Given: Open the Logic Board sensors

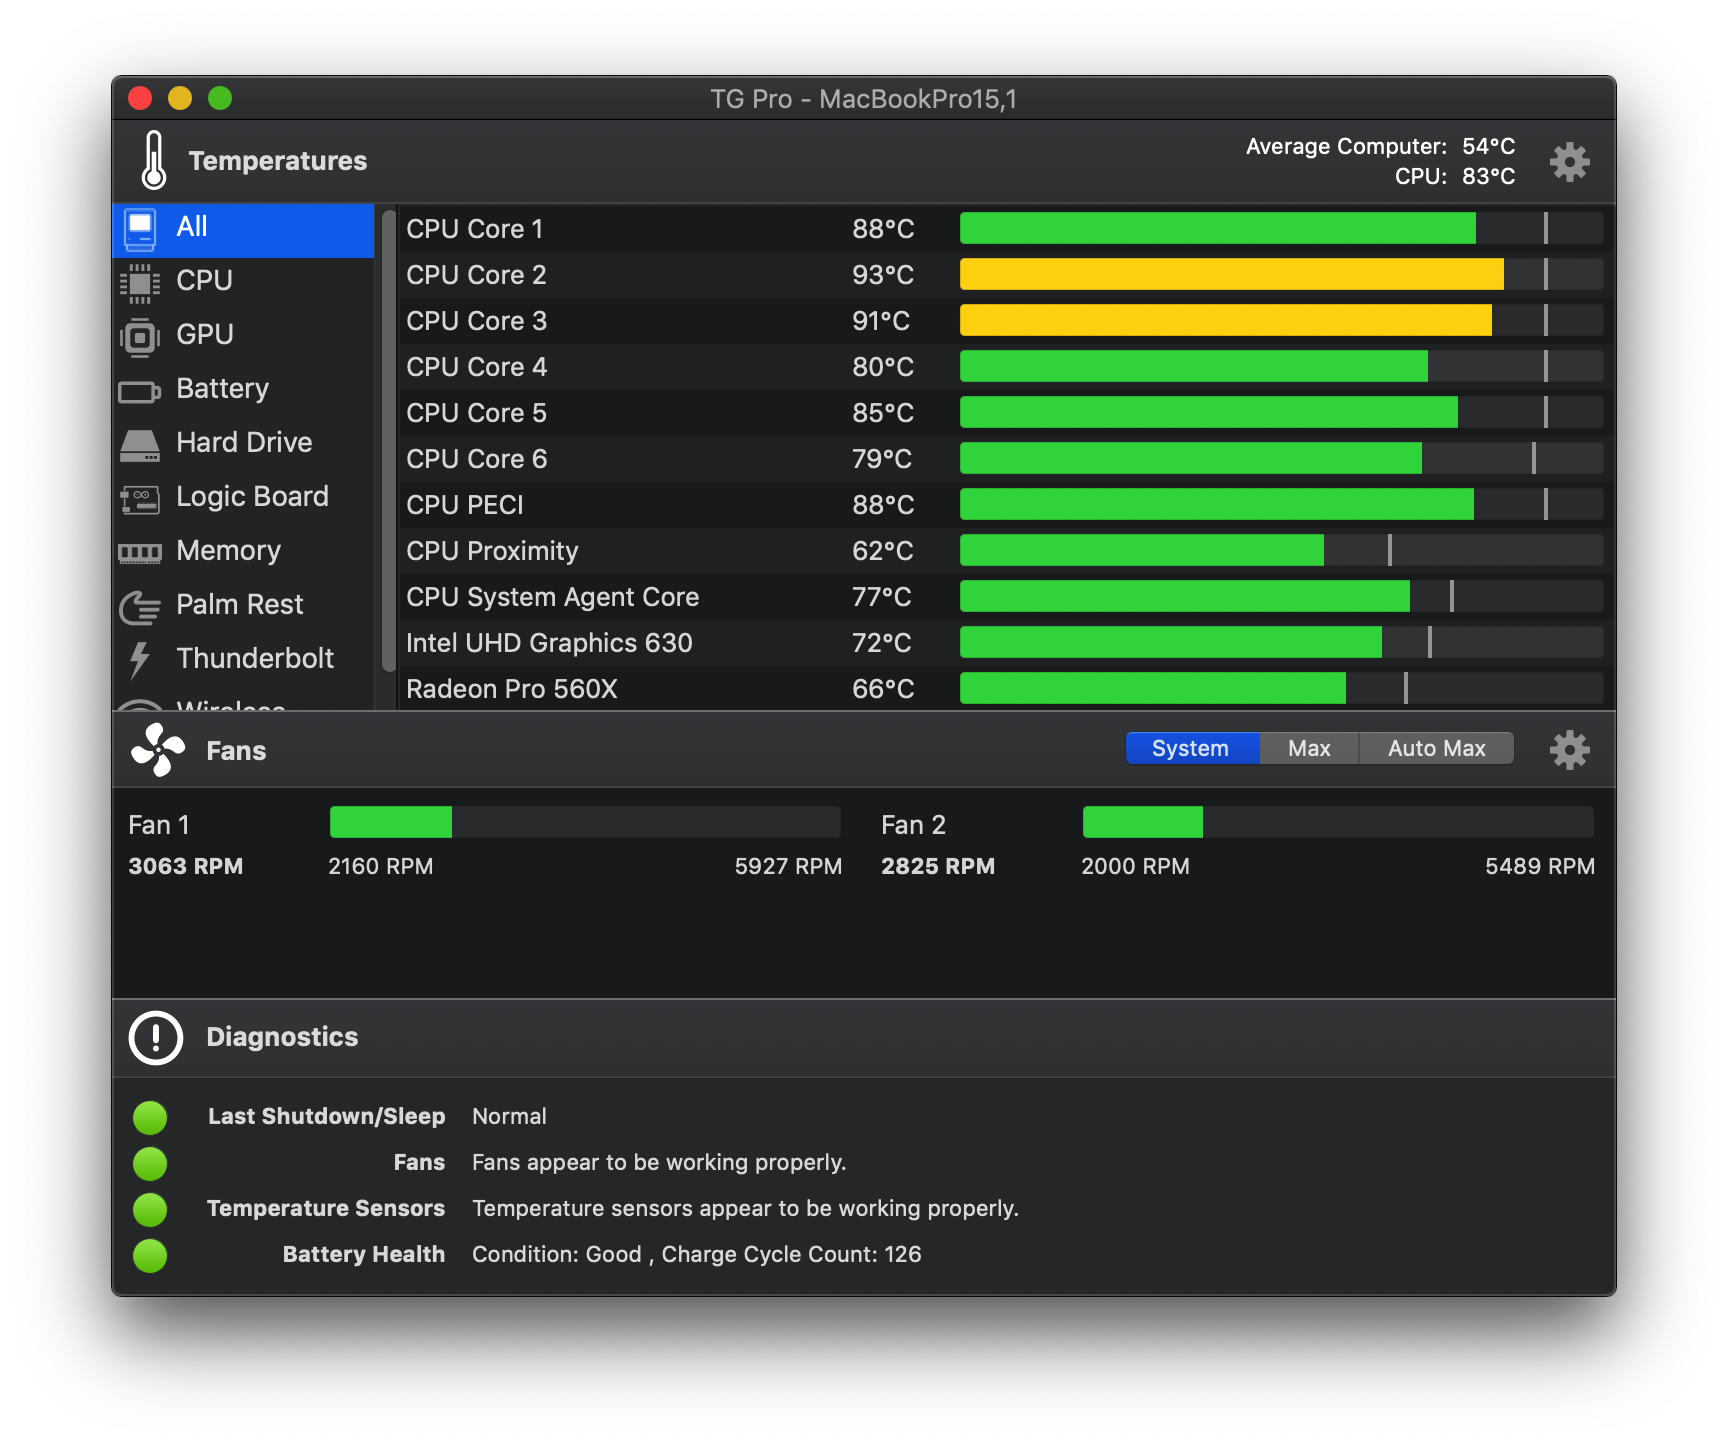Looking at the screenshot, I should (251, 496).
